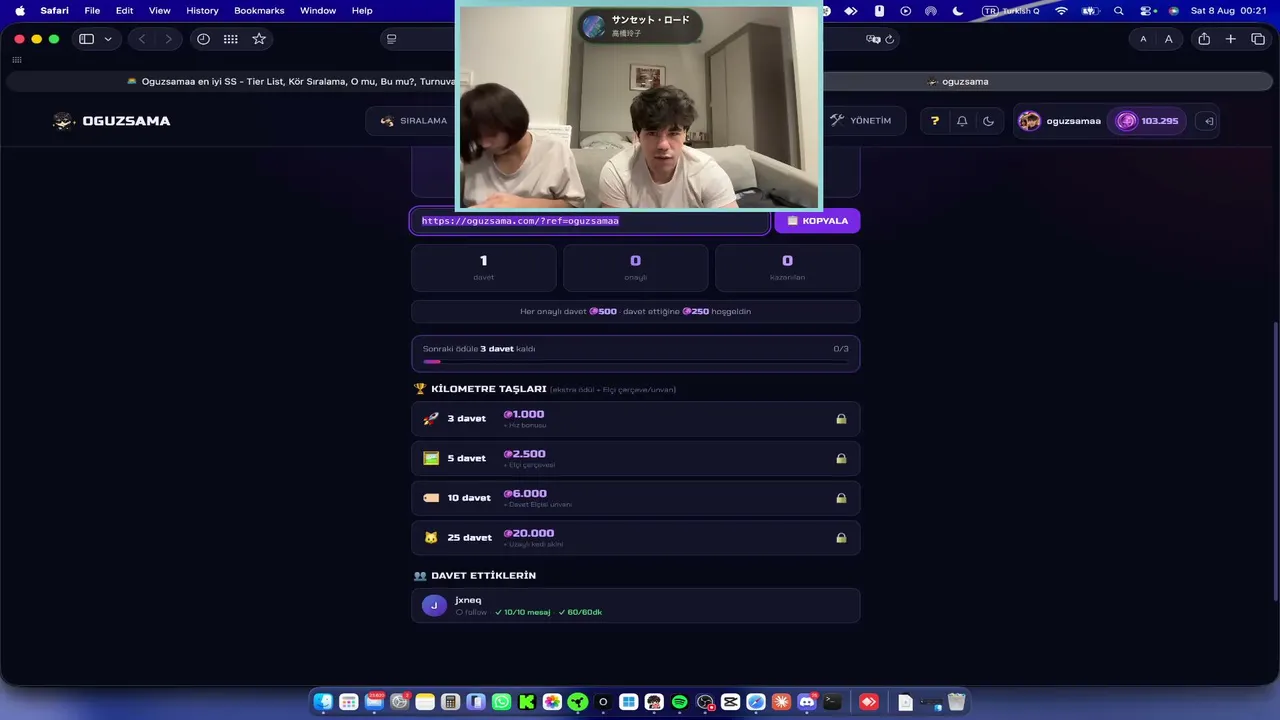This screenshot has height=720, width=1280.
Task: Open the YÖNETİM navigation item
Action: click(x=861, y=121)
